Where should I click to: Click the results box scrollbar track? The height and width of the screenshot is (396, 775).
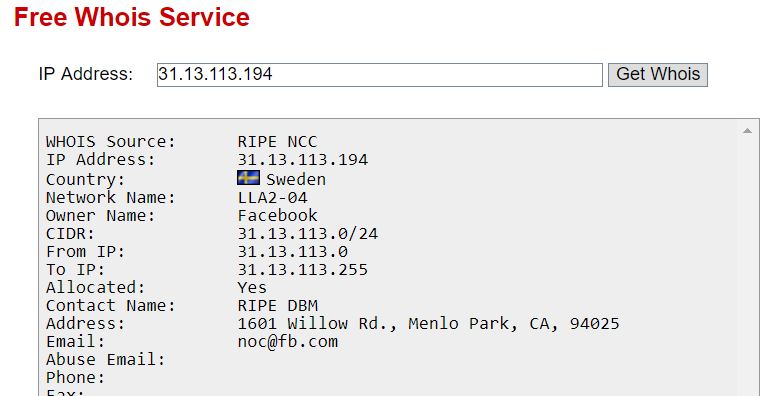click(x=747, y=267)
